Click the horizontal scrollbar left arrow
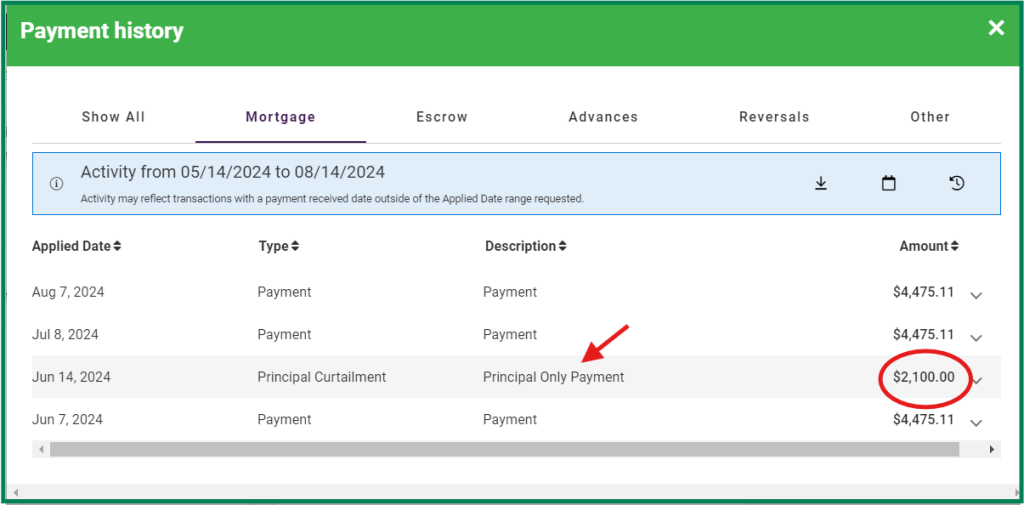Viewport: 1024px width, 505px height. [x=41, y=450]
